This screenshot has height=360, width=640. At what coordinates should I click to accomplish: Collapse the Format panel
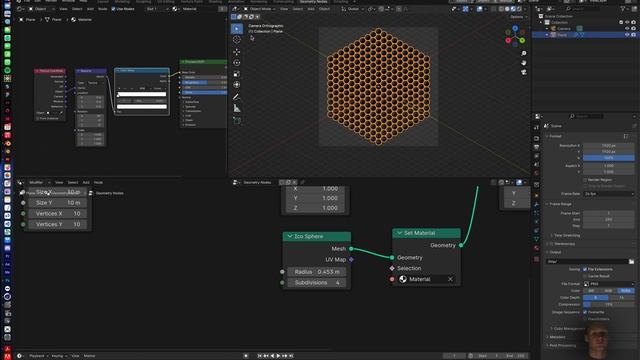click(555, 136)
